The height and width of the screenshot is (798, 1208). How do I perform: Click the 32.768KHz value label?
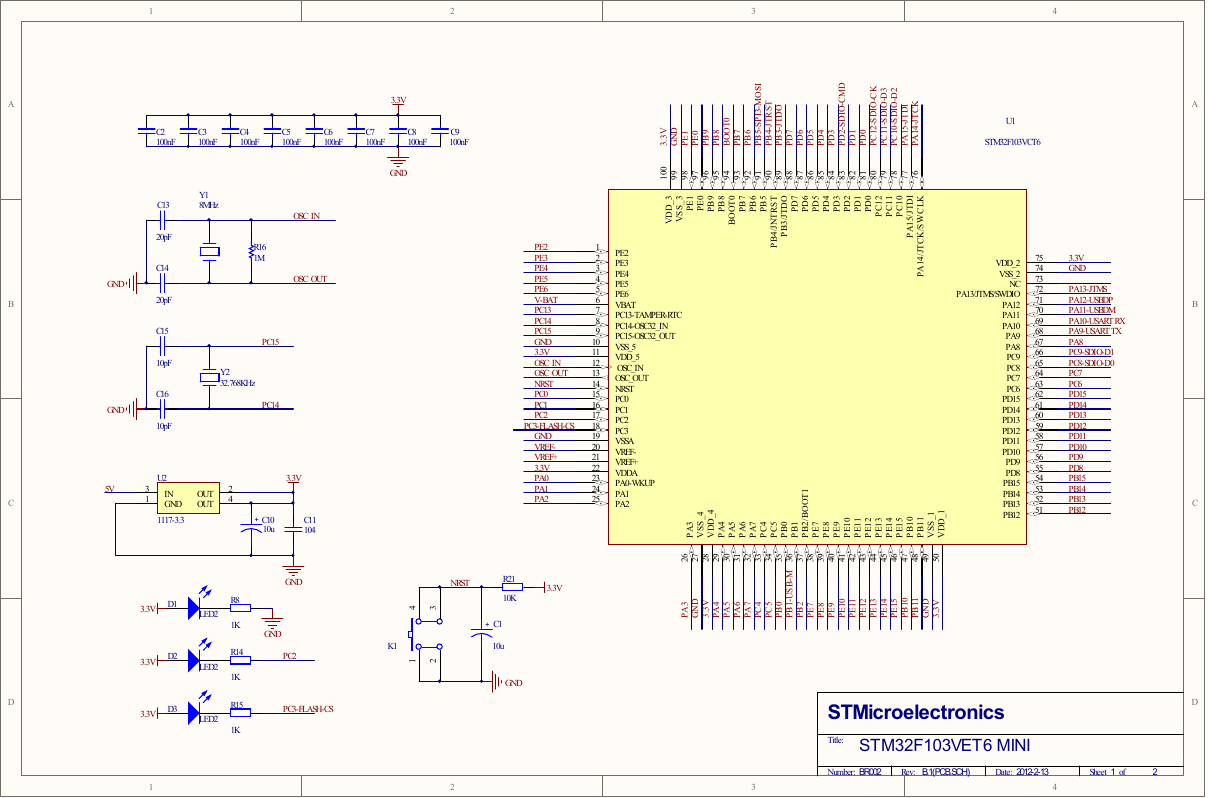coord(237,383)
